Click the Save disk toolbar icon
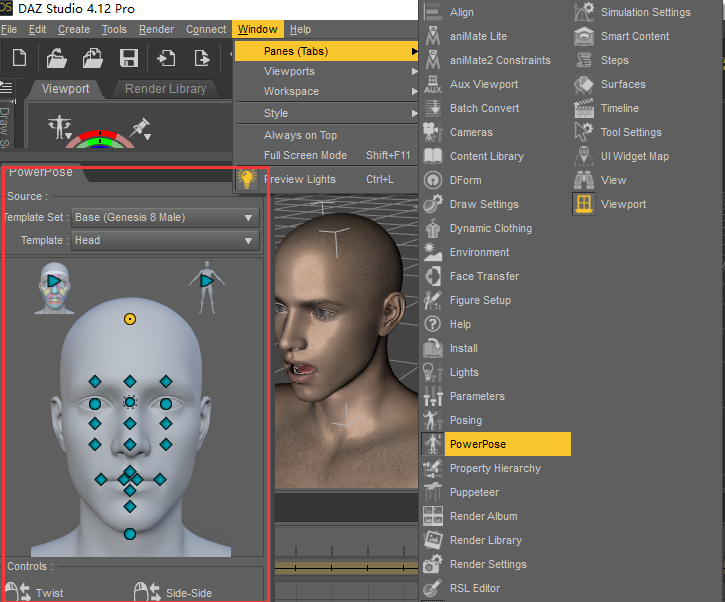The width and height of the screenshot is (725, 602). (x=129, y=58)
